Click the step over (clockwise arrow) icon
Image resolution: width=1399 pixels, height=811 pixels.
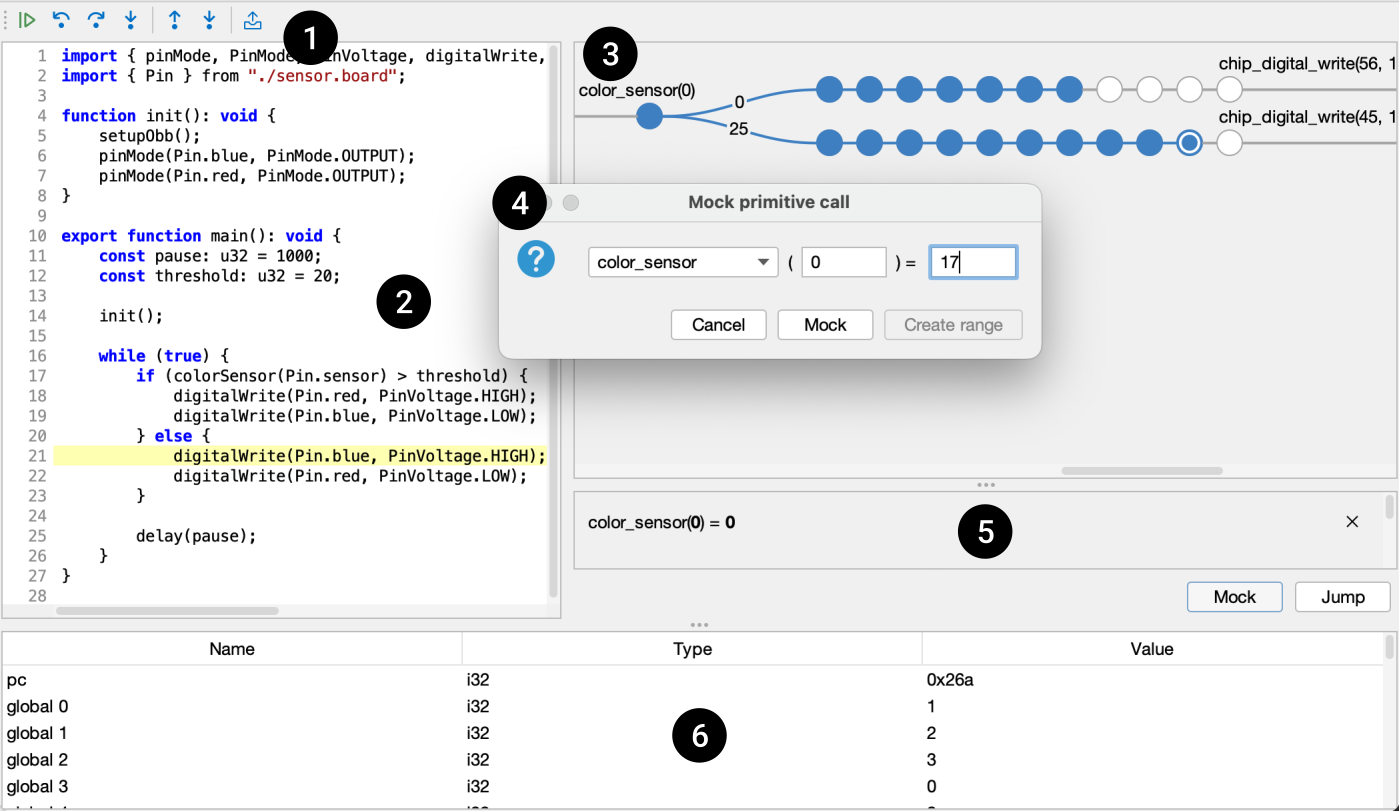(x=96, y=19)
